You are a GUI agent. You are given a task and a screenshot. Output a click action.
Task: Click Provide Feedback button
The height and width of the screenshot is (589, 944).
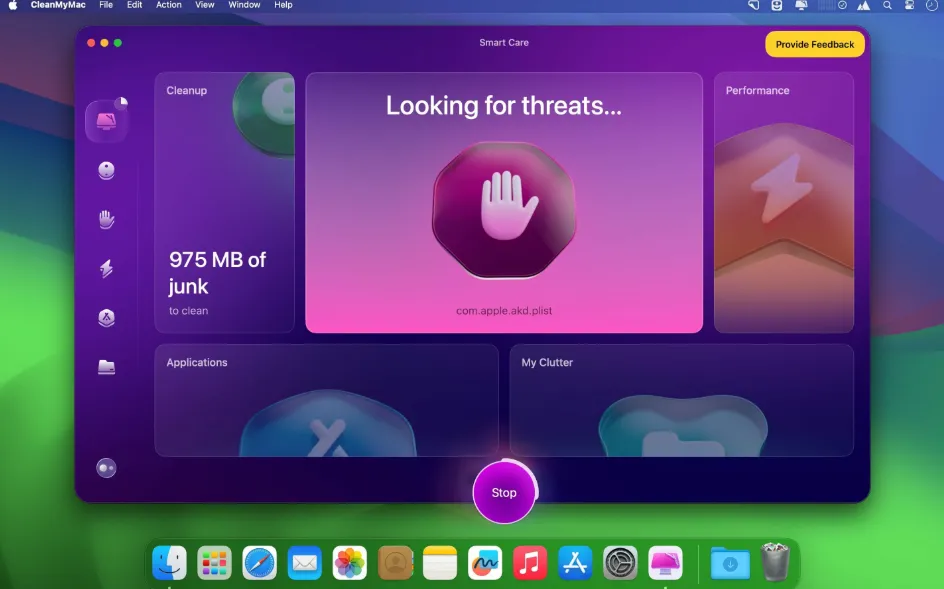pos(815,44)
